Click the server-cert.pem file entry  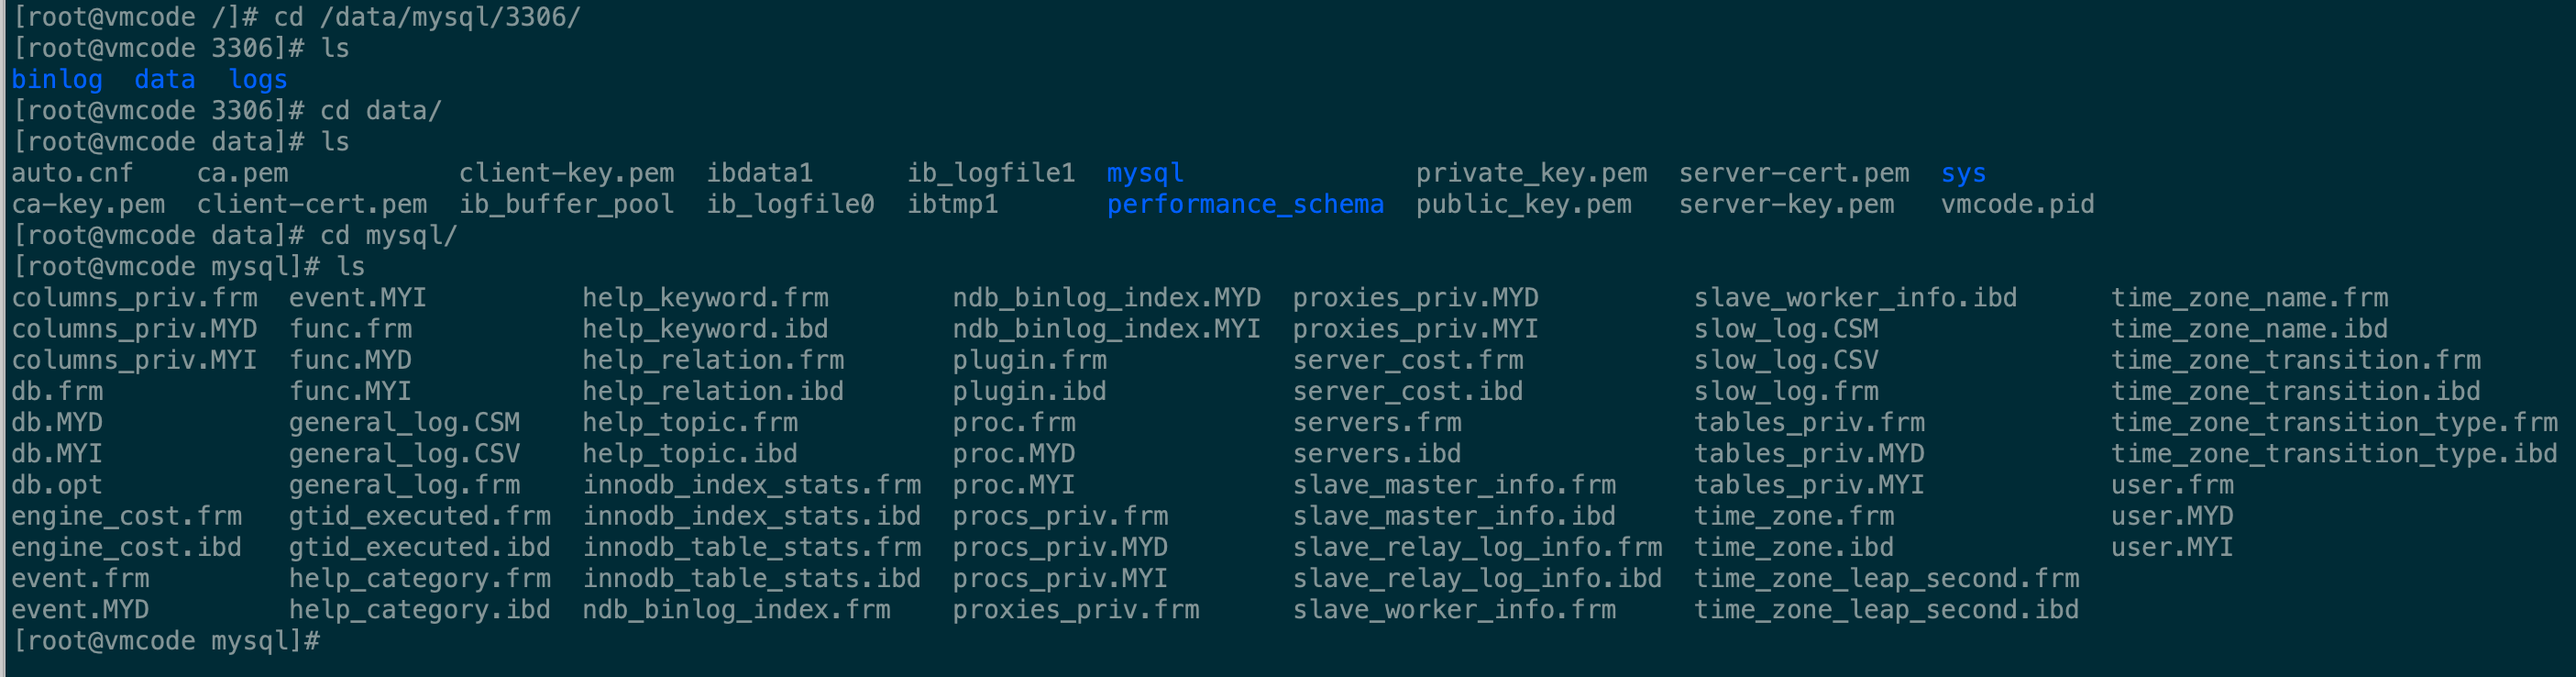coord(1793,173)
